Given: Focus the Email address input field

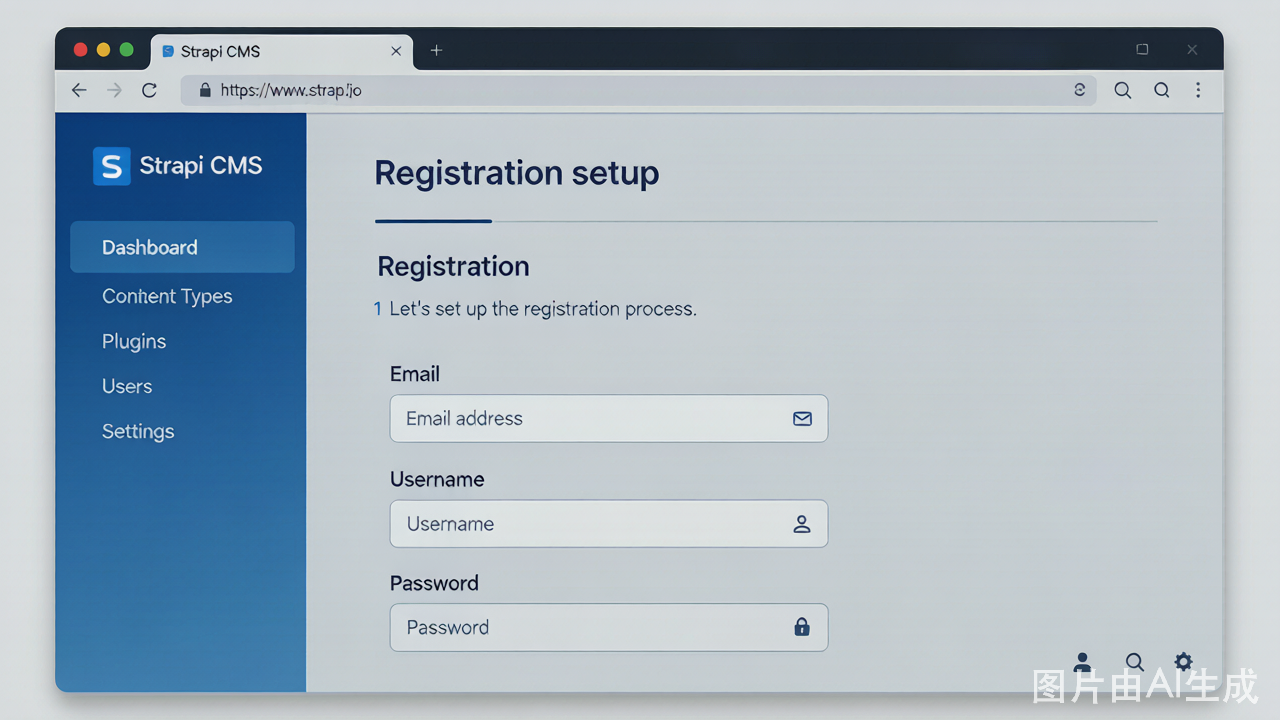Looking at the screenshot, I should click(x=609, y=418).
